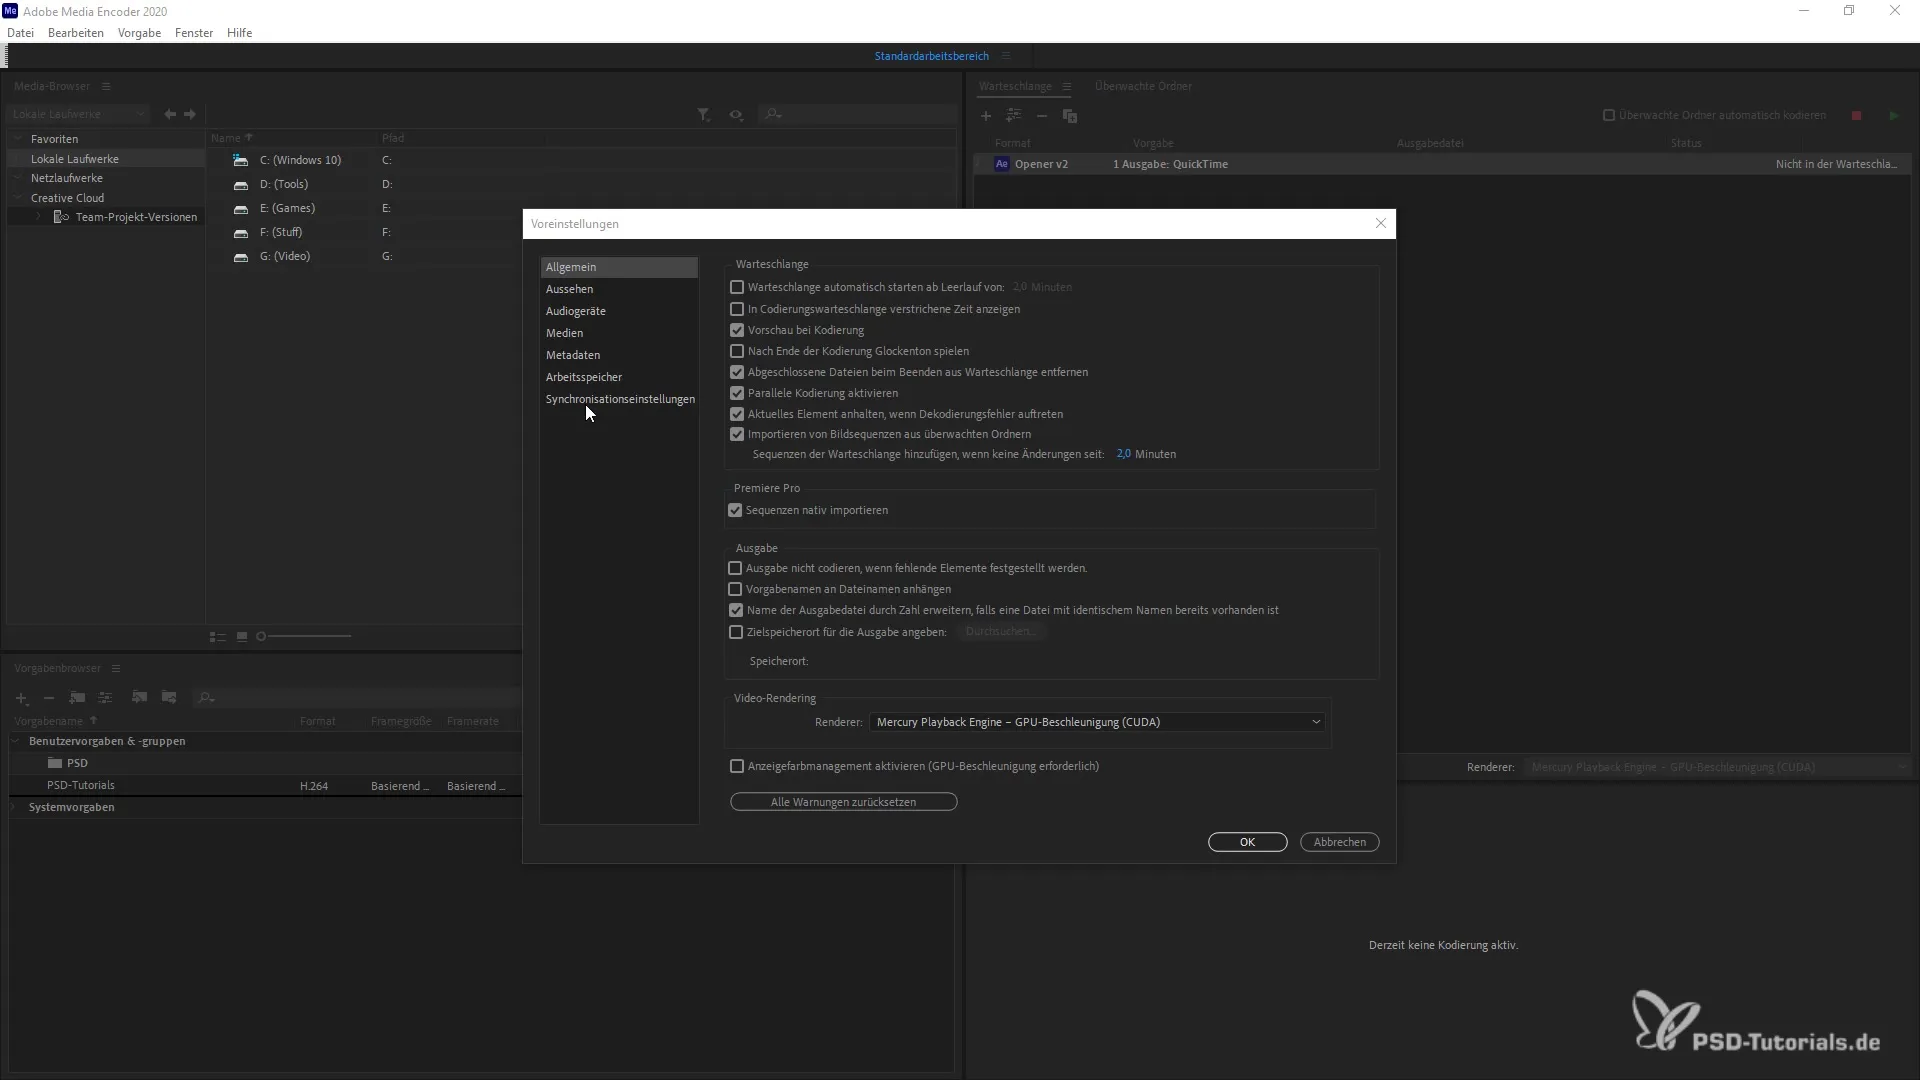Open Renderer dropdown below the queue panel
Viewport: 1920px width, 1080px height.
[x=1719, y=767]
